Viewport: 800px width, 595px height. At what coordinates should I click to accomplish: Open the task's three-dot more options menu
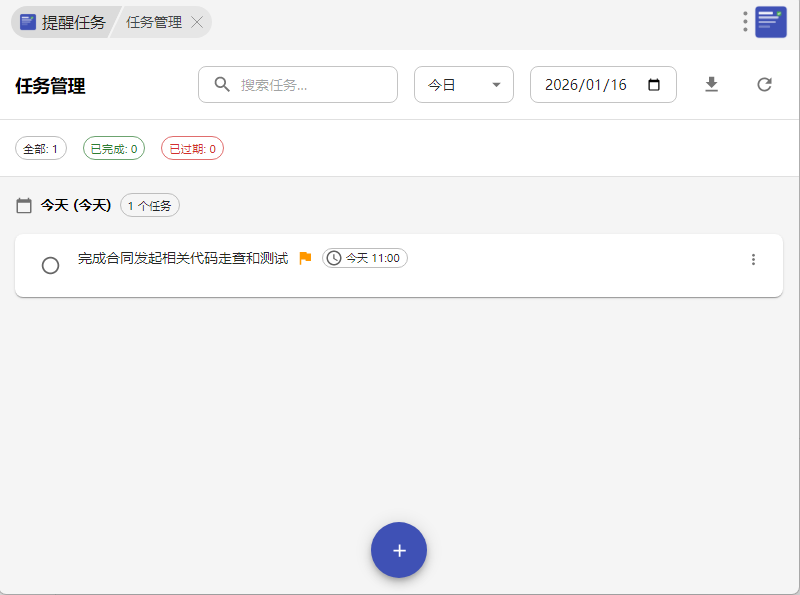point(753,260)
